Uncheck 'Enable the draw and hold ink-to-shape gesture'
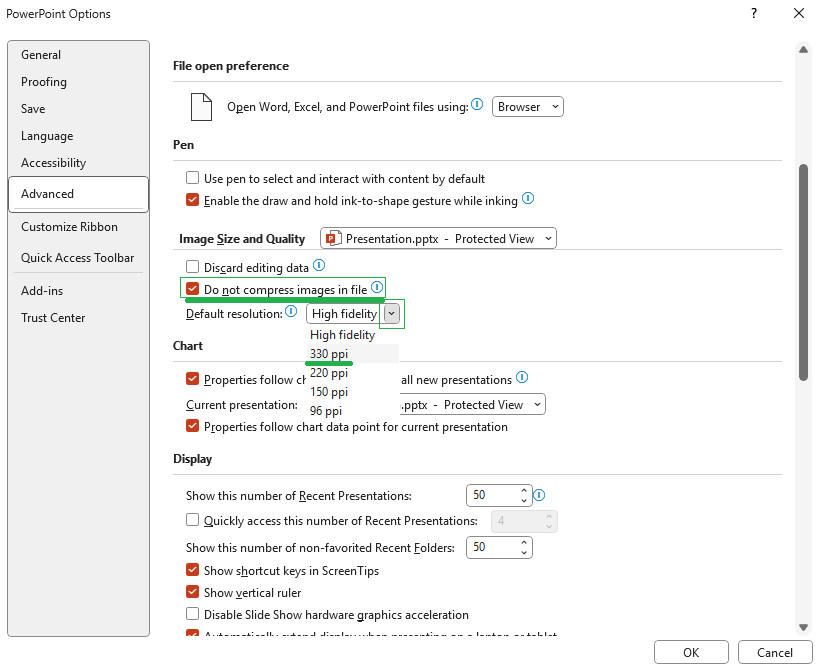Viewport: 819px width, 668px height. click(x=193, y=200)
